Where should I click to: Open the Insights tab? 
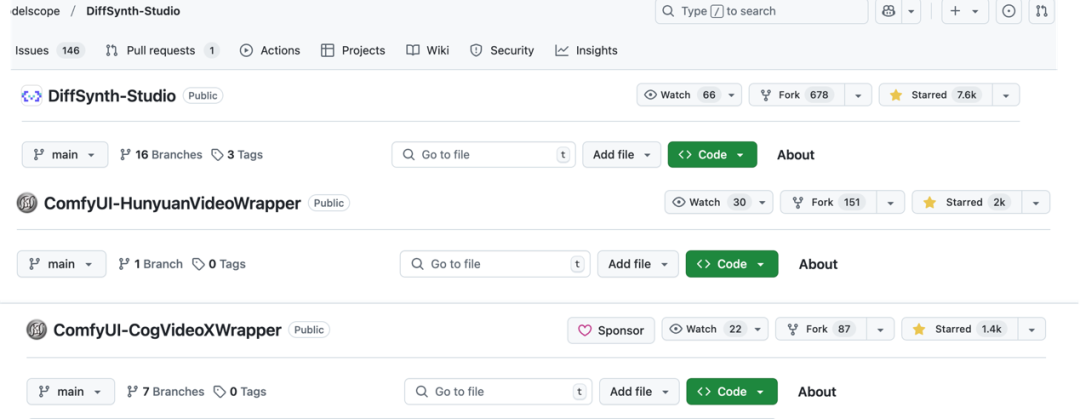pos(587,50)
